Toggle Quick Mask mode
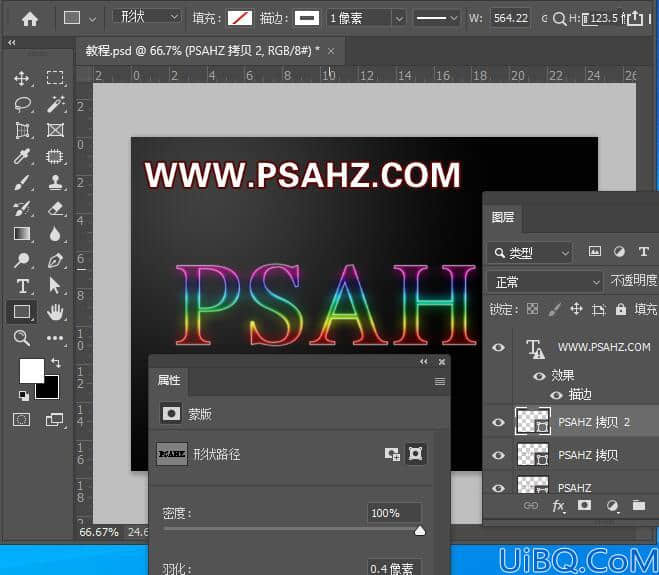The image size is (659, 575). (21, 419)
